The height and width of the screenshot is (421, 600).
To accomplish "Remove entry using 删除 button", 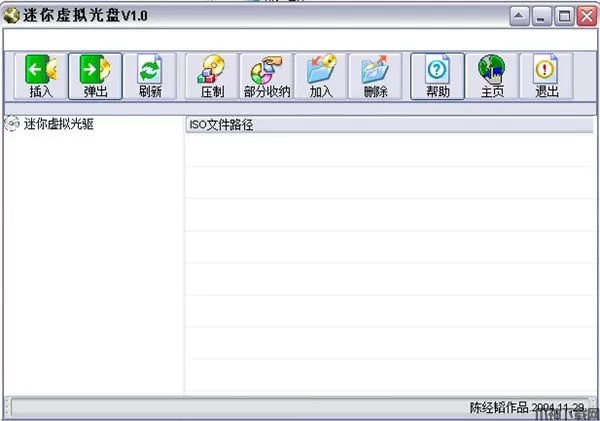I will (375, 77).
